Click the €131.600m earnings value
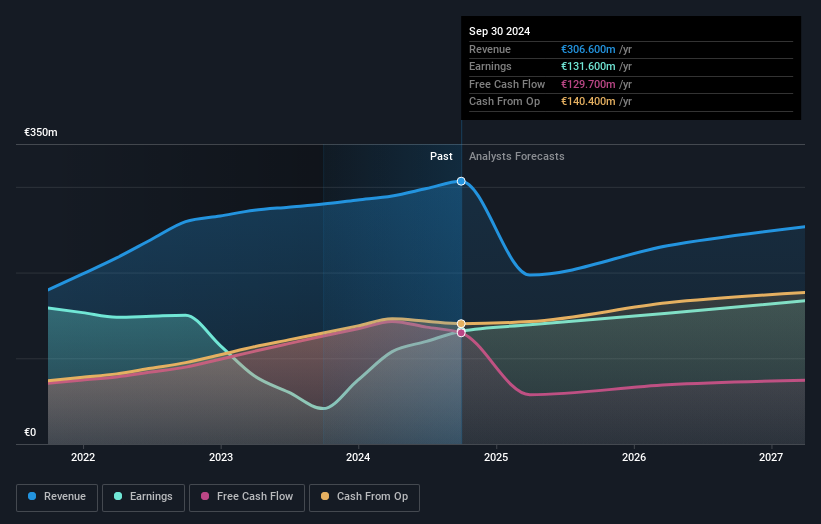This screenshot has width=821, height=524. pyautogui.click(x=588, y=66)
